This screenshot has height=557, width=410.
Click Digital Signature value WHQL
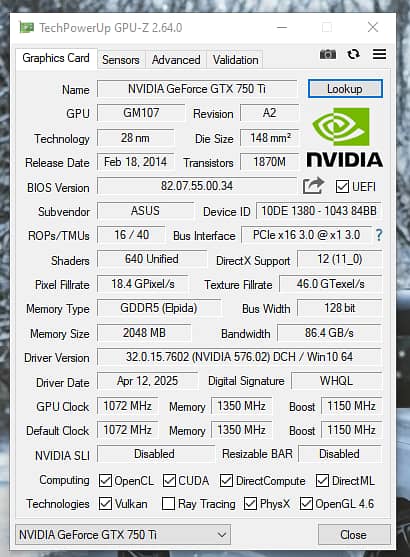click(336, 381)
